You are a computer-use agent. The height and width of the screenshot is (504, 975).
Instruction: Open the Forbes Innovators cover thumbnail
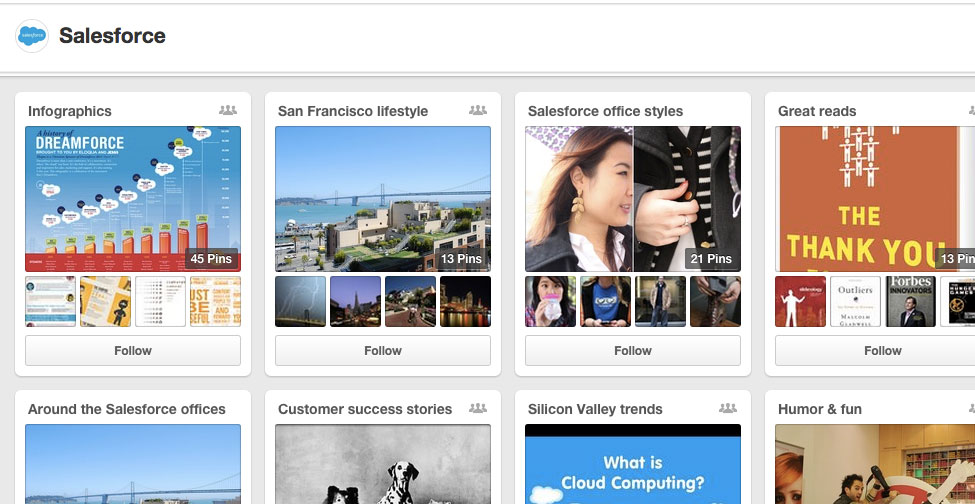[x=910, y=301]
